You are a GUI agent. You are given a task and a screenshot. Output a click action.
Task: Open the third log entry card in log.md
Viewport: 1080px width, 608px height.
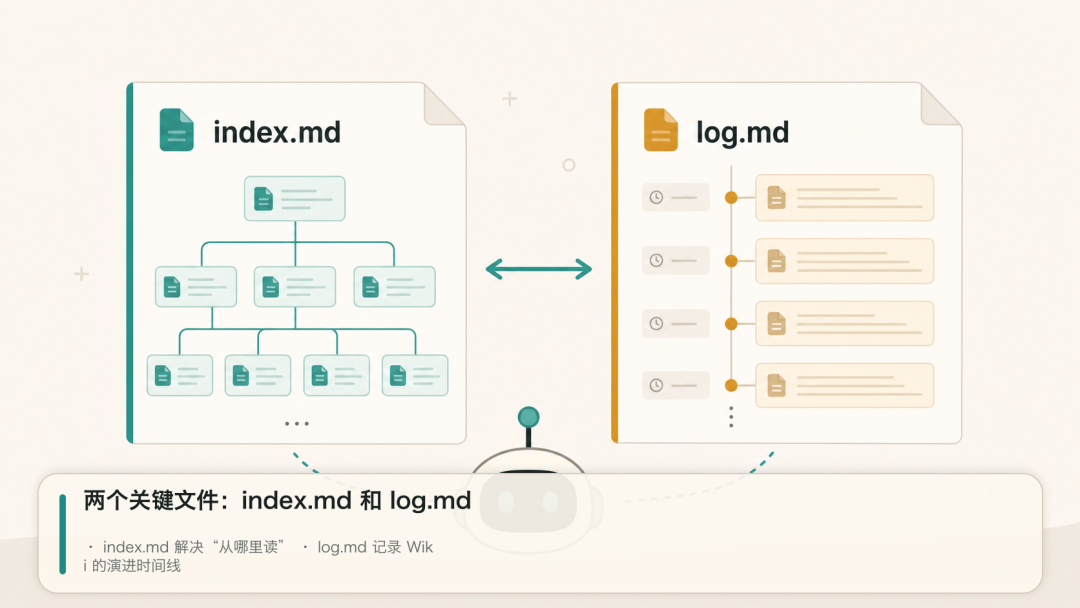click(x=844, y=323)
